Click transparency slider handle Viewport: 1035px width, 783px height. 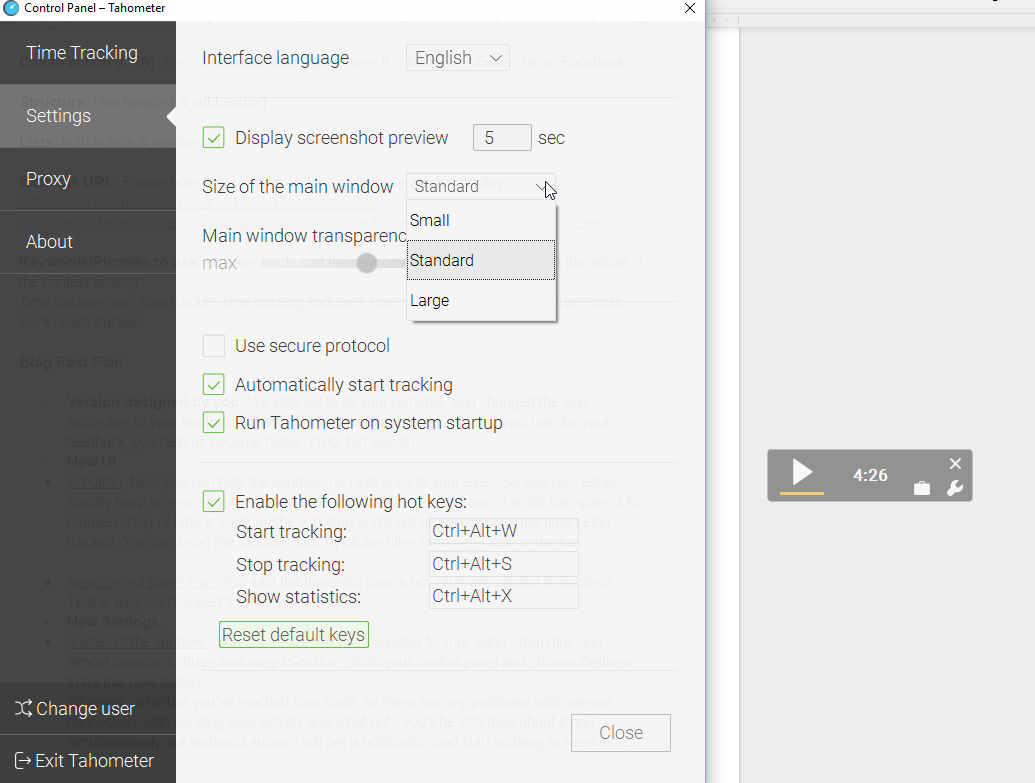[366, 263]
